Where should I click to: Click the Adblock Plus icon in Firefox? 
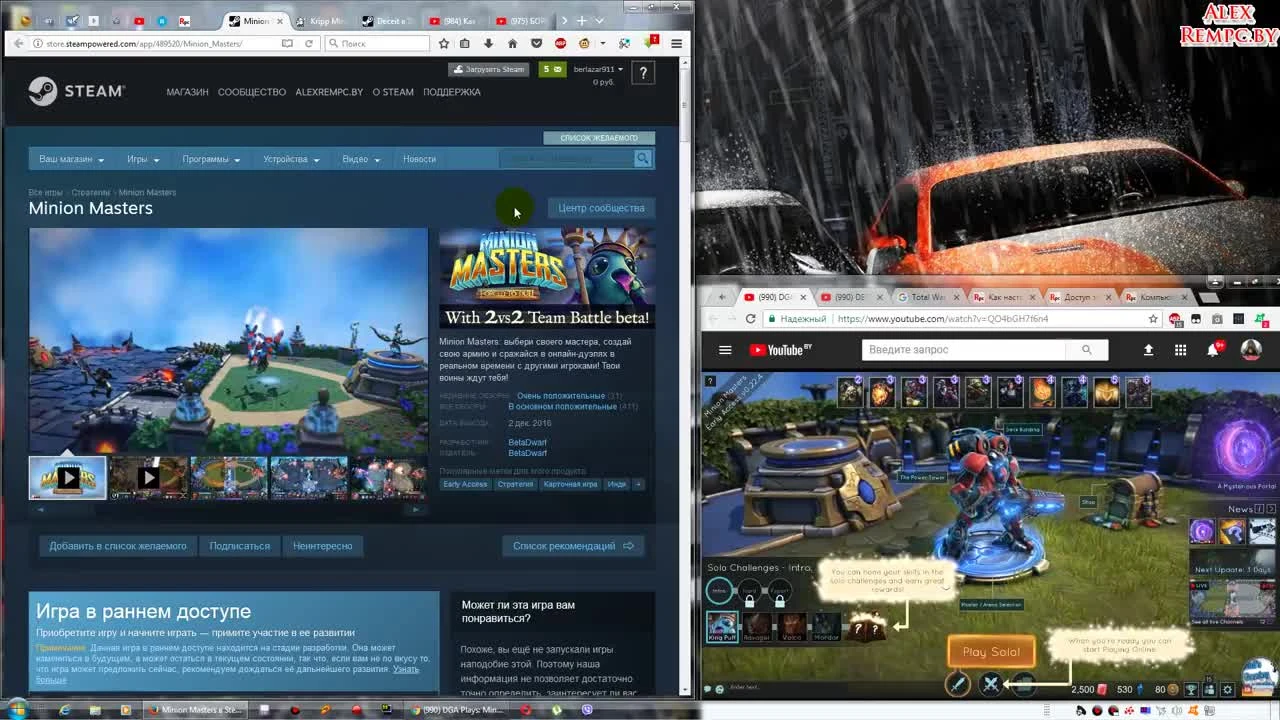click(x=560, y=43)
